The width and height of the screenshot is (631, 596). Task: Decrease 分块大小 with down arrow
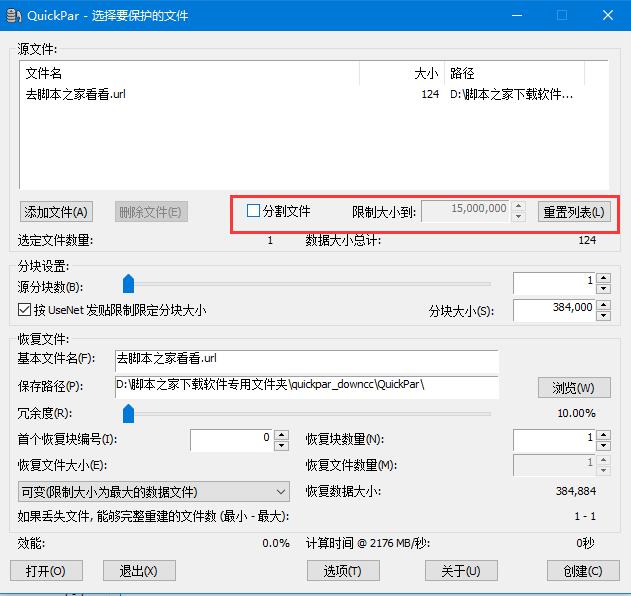tap(603, 316)
